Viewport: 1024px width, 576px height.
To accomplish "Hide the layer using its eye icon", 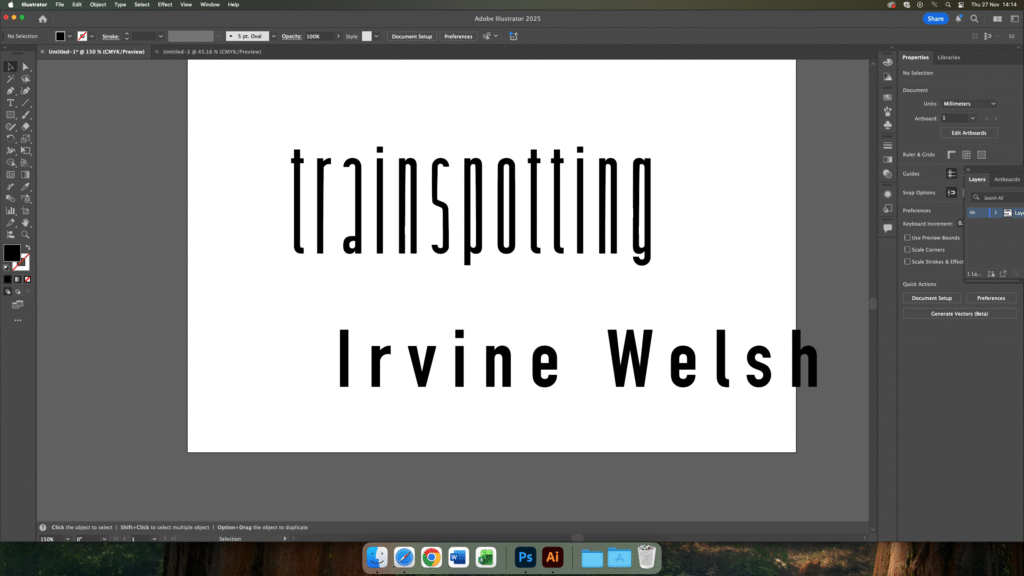I will [972, 213].
